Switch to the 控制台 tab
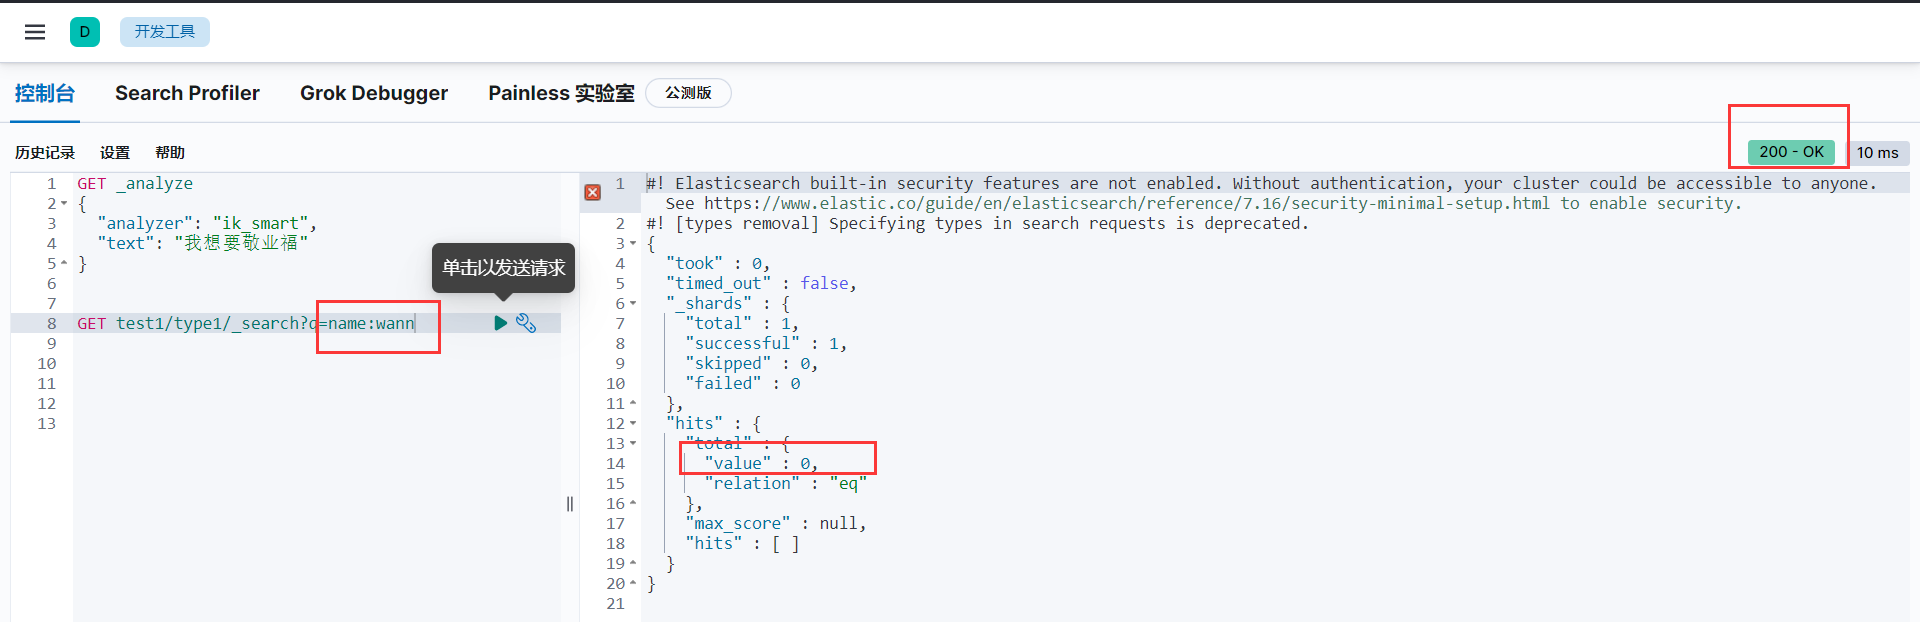1920x622 pixels. coord(45,93)
